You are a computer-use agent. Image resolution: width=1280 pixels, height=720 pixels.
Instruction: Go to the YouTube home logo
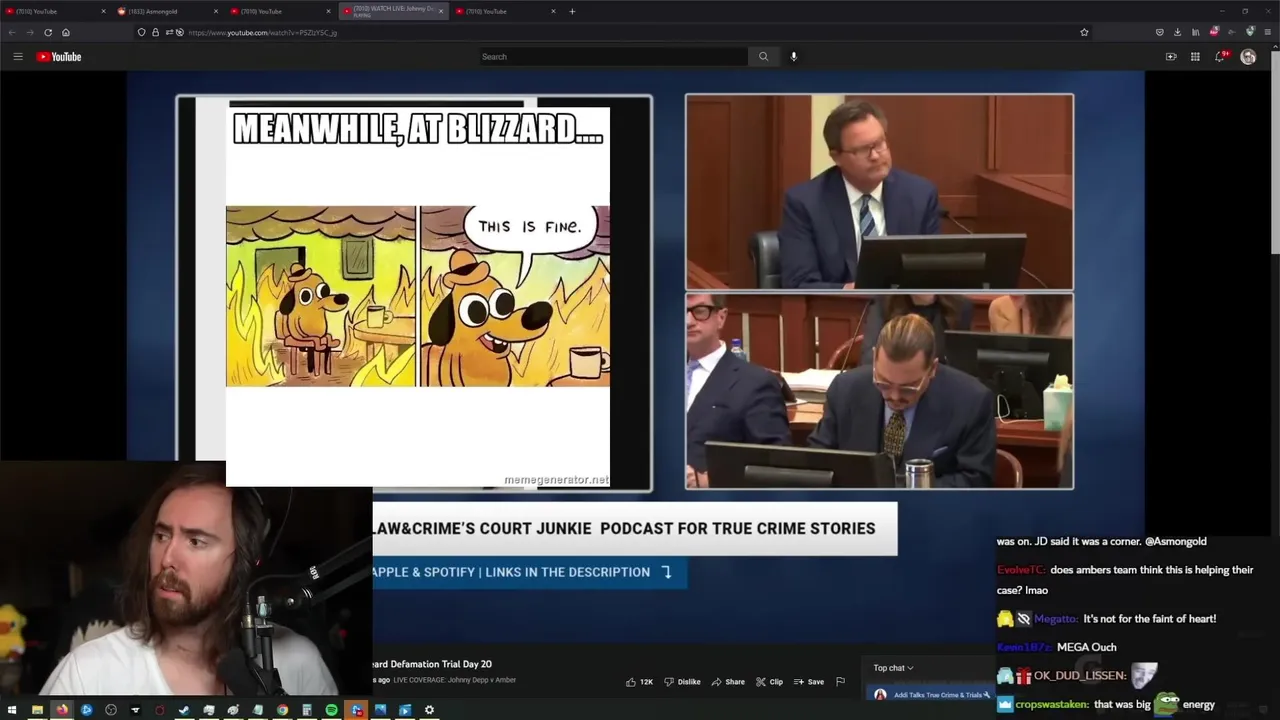[x=59, y=57]
